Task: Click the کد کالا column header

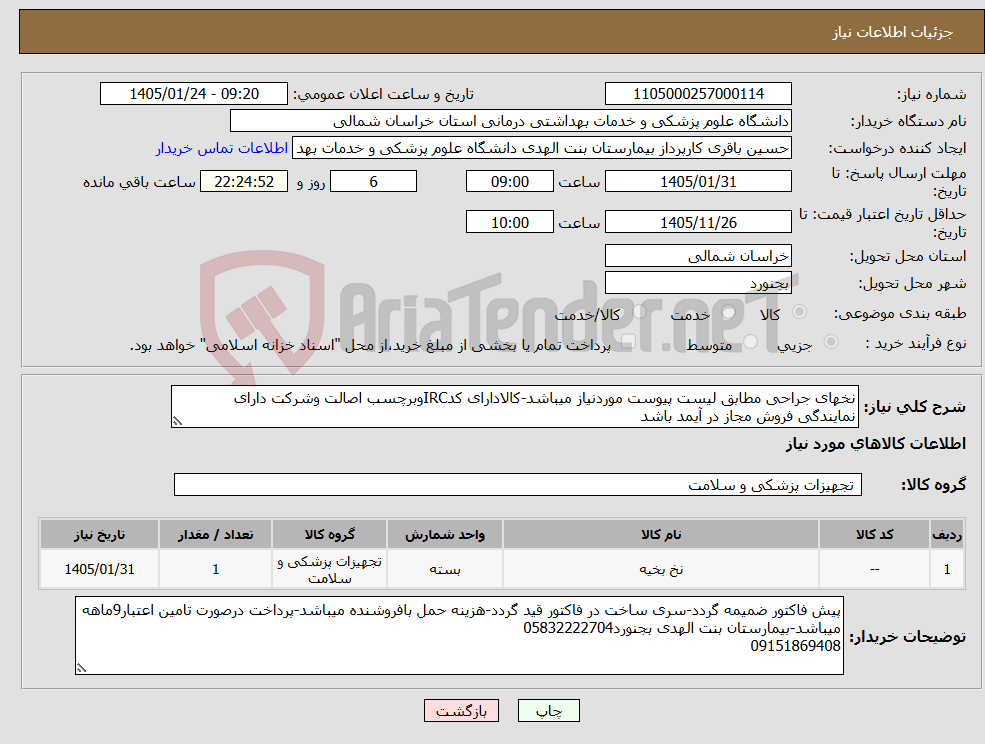Action: pos(874,534)
